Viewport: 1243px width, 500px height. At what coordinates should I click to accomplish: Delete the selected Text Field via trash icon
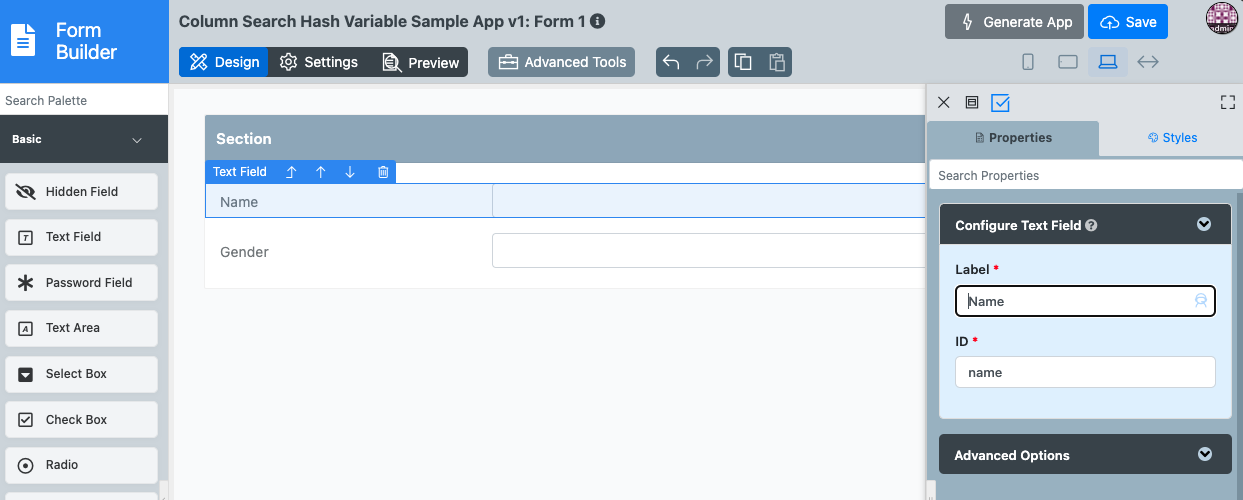pyautogui.click(x=383, y=172)
